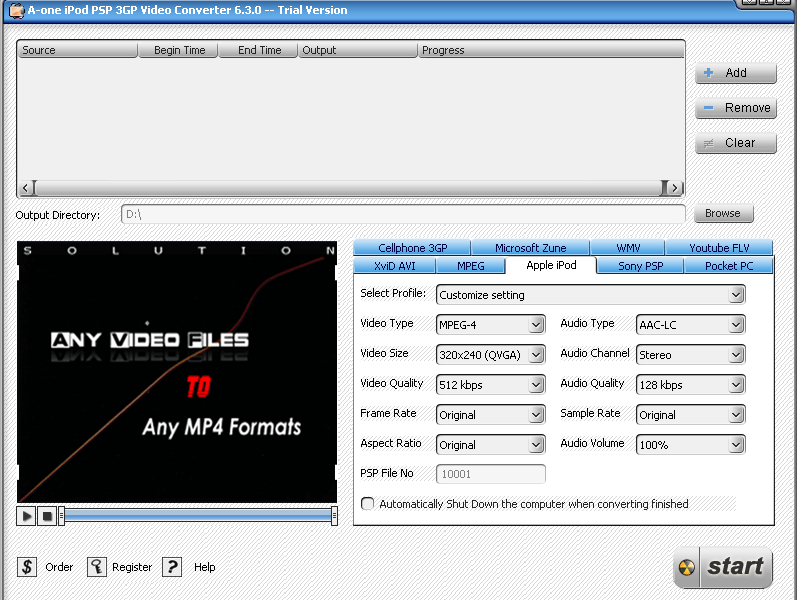Click the Add button with plus icon
Viewport: 797px width, 600px height.
coord(735,73)
